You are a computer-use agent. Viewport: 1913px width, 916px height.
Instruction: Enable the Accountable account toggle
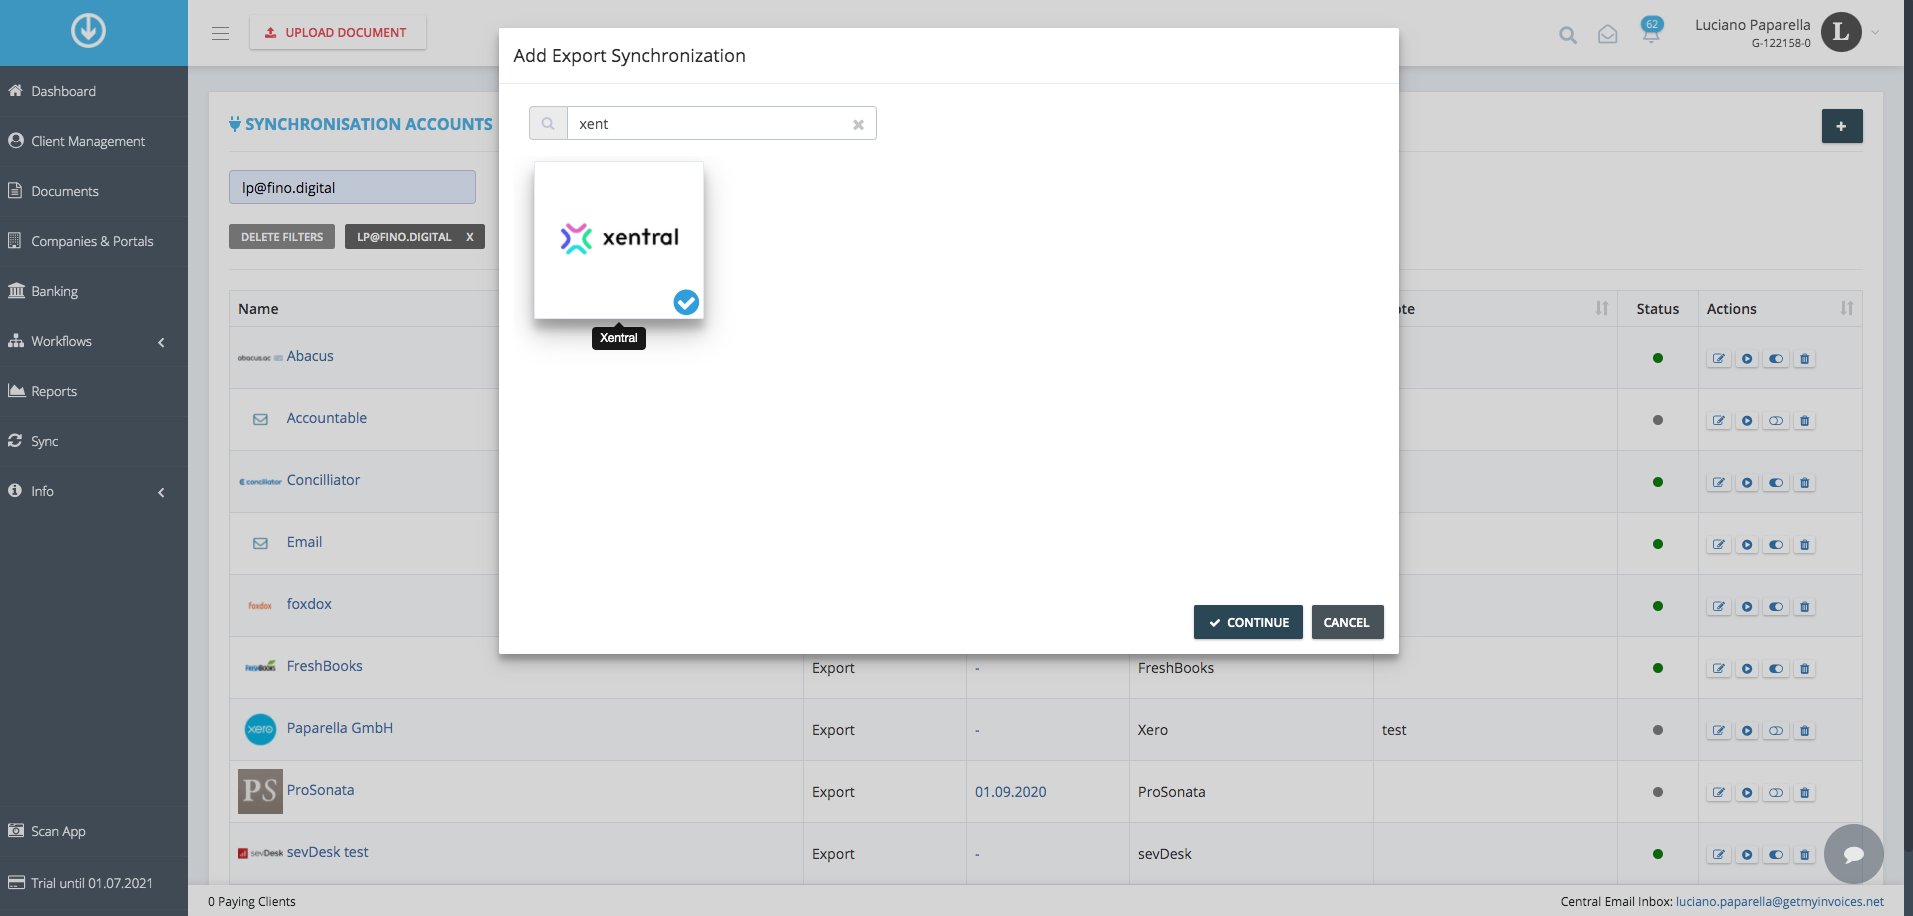[x=1776, y=420]
